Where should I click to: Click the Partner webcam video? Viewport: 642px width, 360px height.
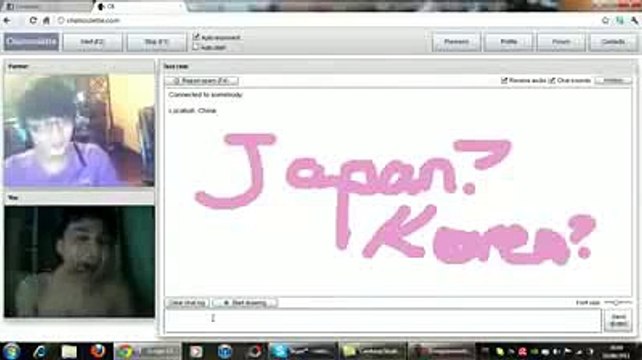pos(79,130)
